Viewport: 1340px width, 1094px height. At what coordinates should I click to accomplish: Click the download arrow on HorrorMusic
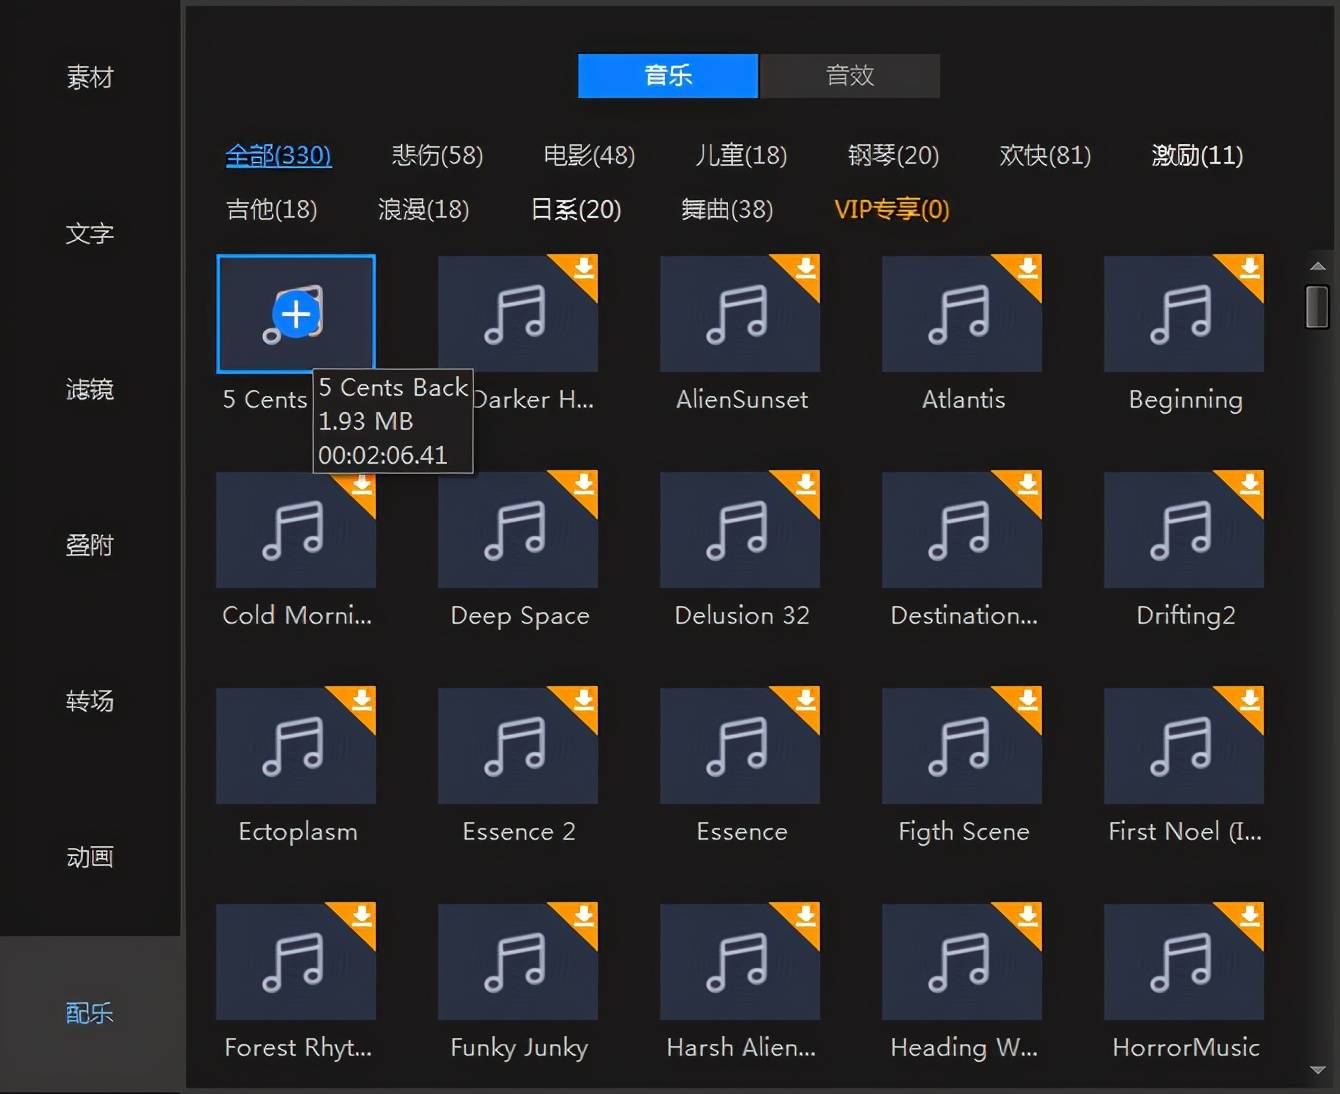coord(1248,919)
